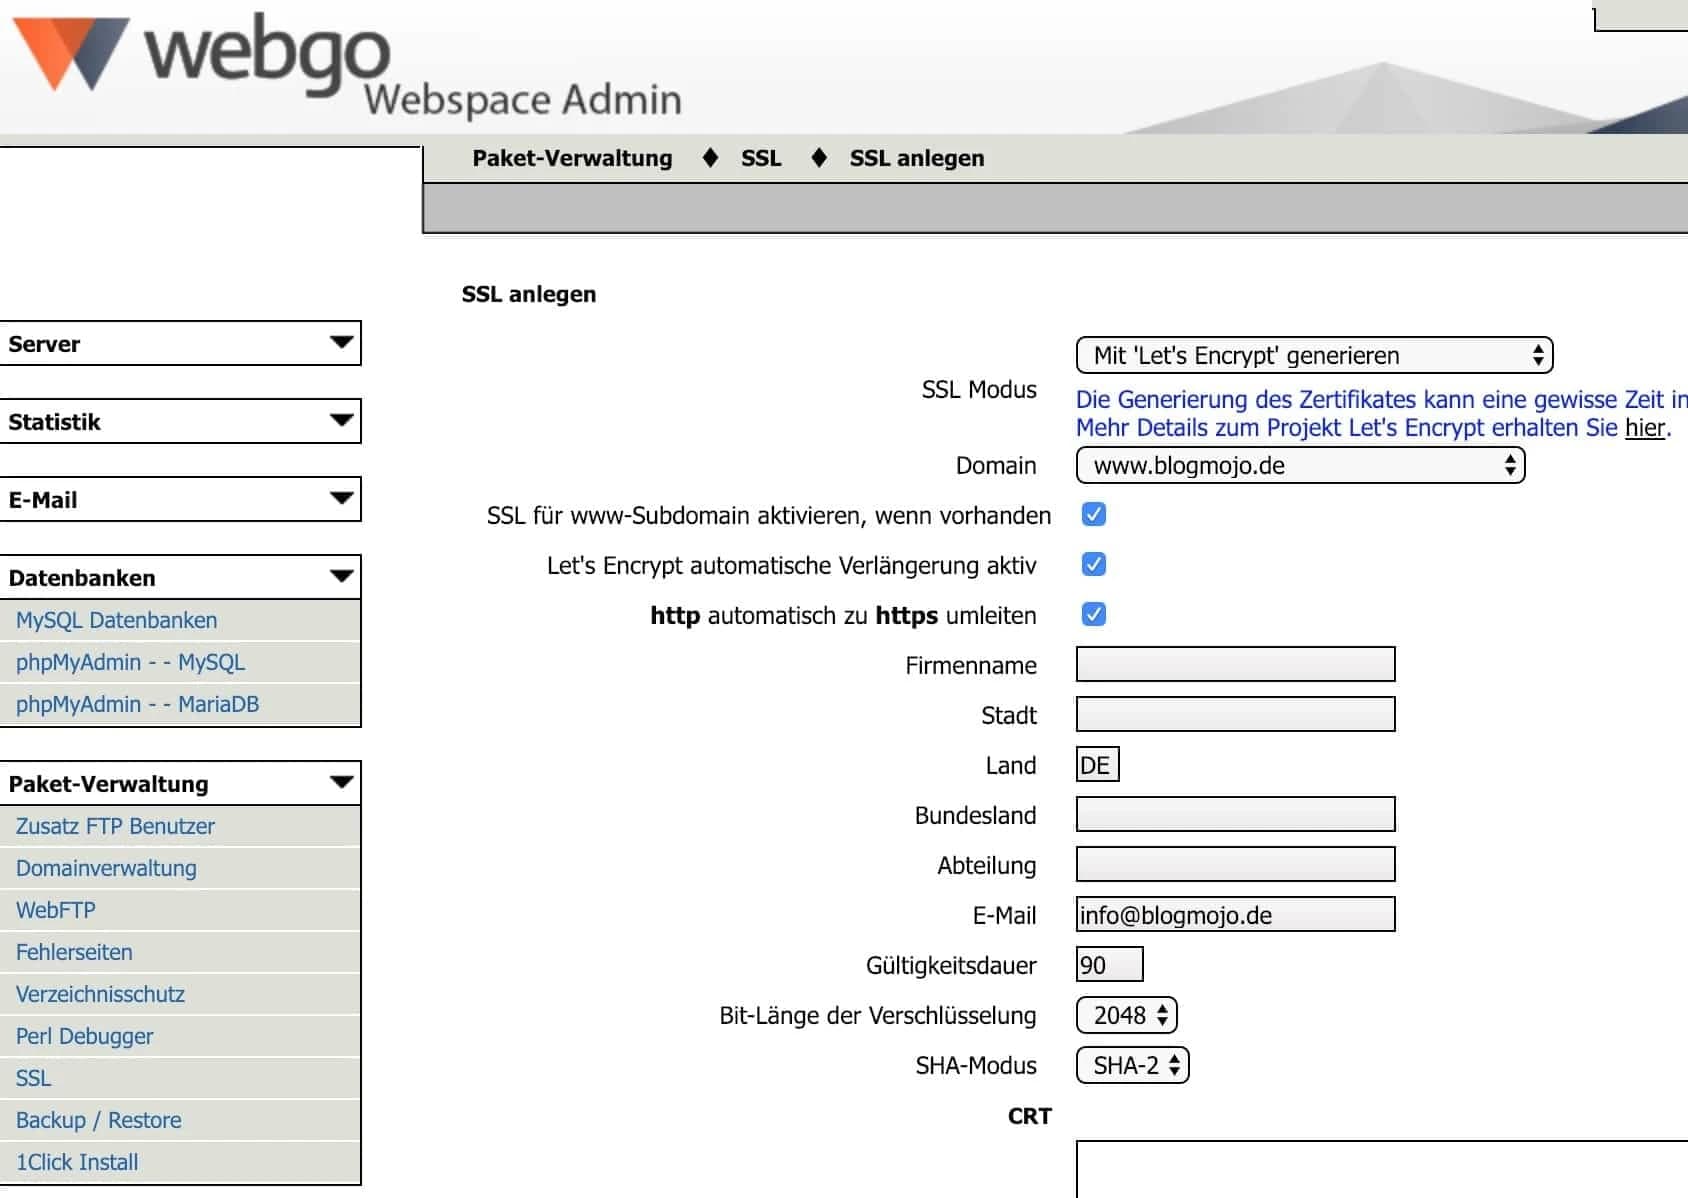
Task: Open the SSL Modus dropdown
Action: tap(1314, 356)
